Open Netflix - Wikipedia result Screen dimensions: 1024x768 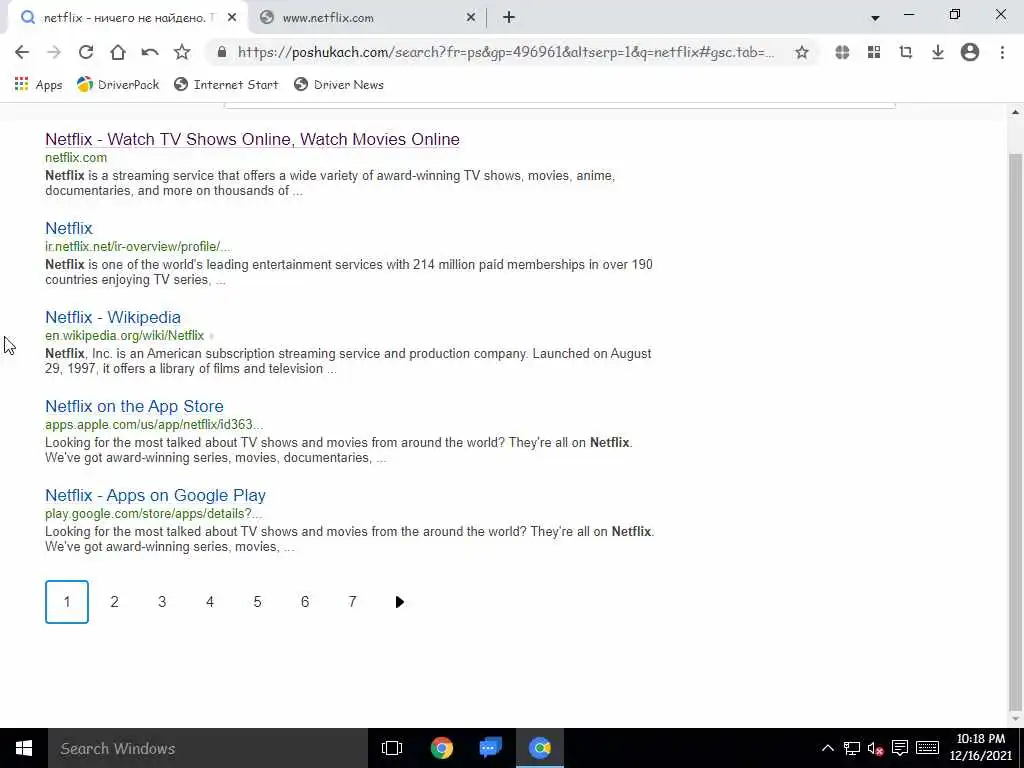click(113, 317)
